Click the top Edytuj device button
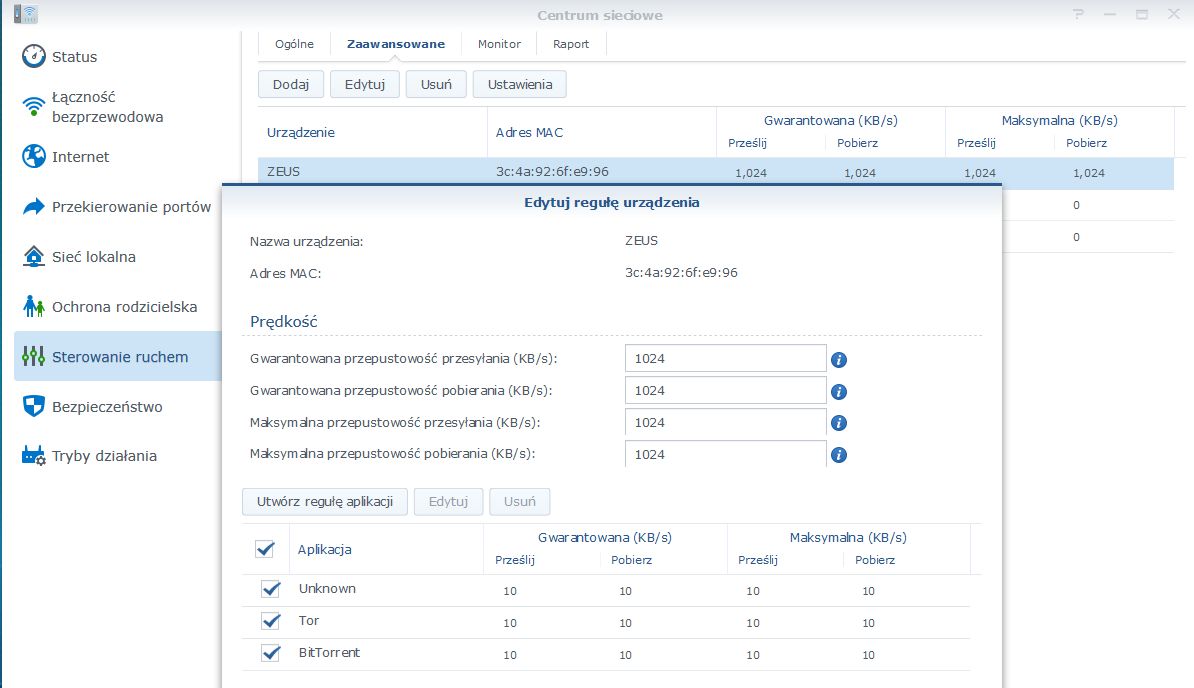Viewport: 1194px width, 688px height. pos(365,84)
